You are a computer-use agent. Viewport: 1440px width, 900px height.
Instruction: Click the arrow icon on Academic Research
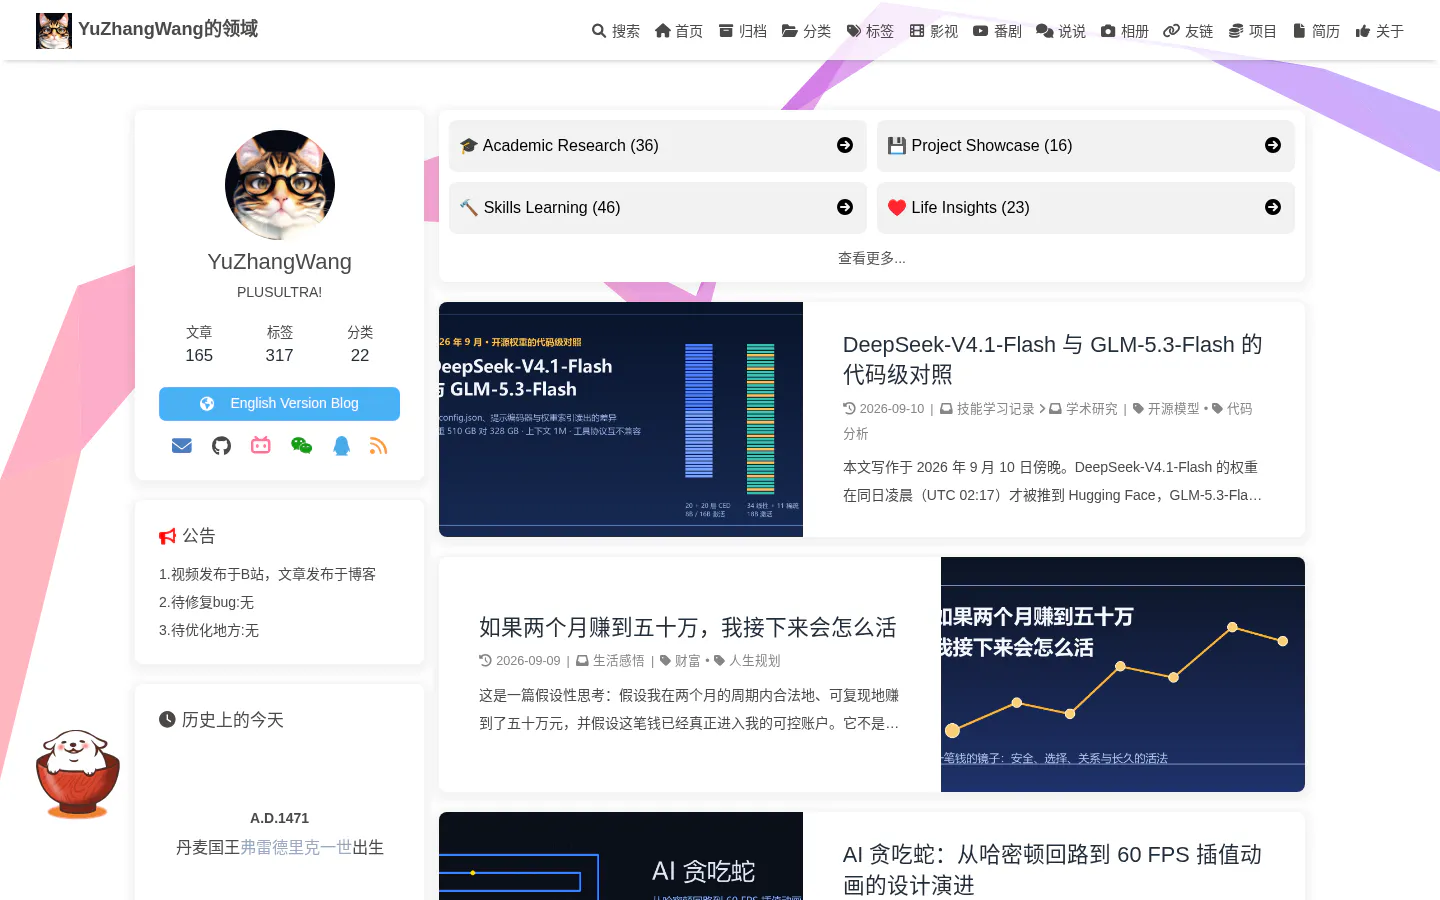(845, 145)
